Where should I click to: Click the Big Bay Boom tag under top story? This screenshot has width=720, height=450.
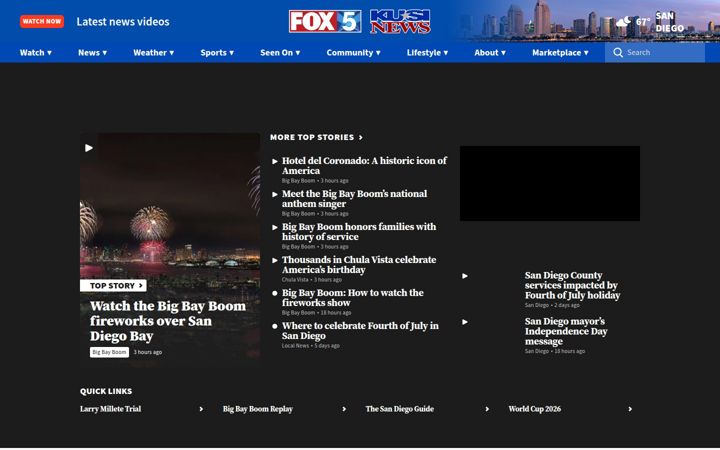tap(109, 352)
